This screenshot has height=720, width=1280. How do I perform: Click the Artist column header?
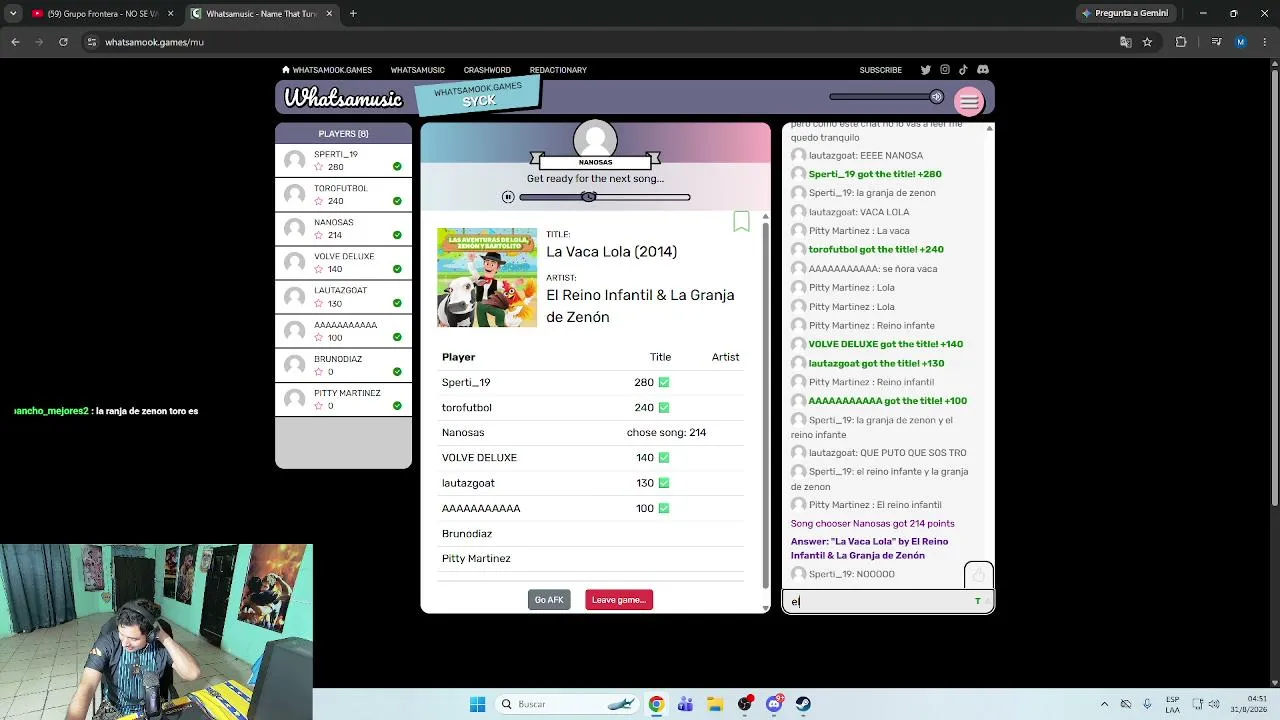(725, 357)
